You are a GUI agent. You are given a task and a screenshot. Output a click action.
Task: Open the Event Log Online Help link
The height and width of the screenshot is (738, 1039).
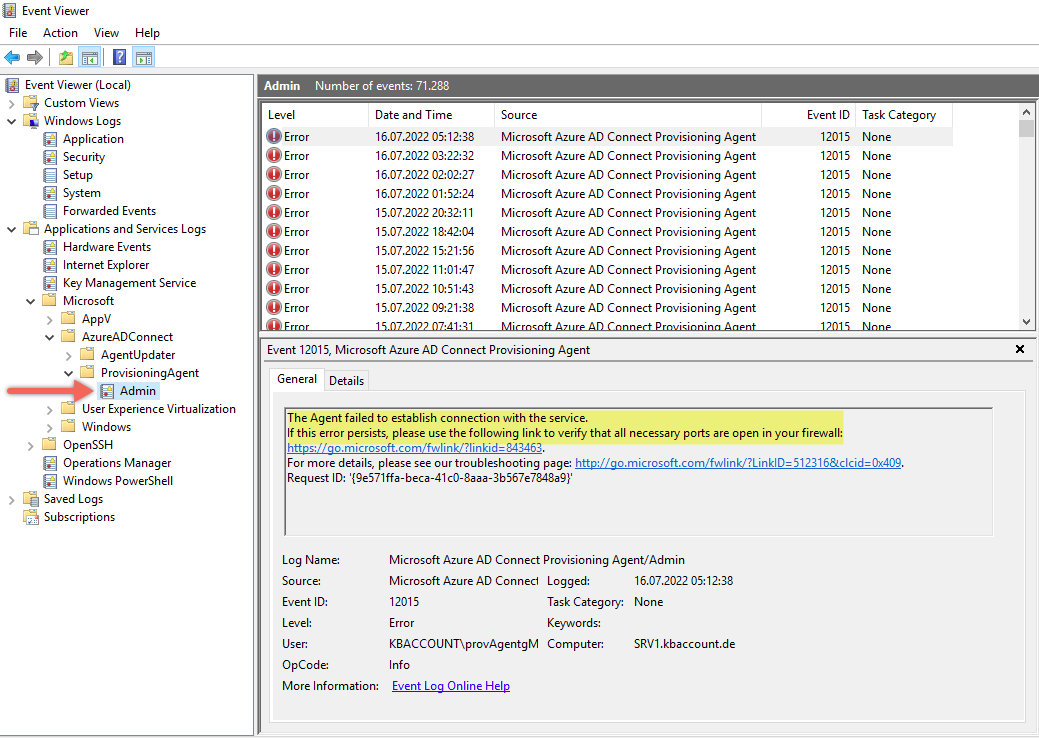coord(451,686)
